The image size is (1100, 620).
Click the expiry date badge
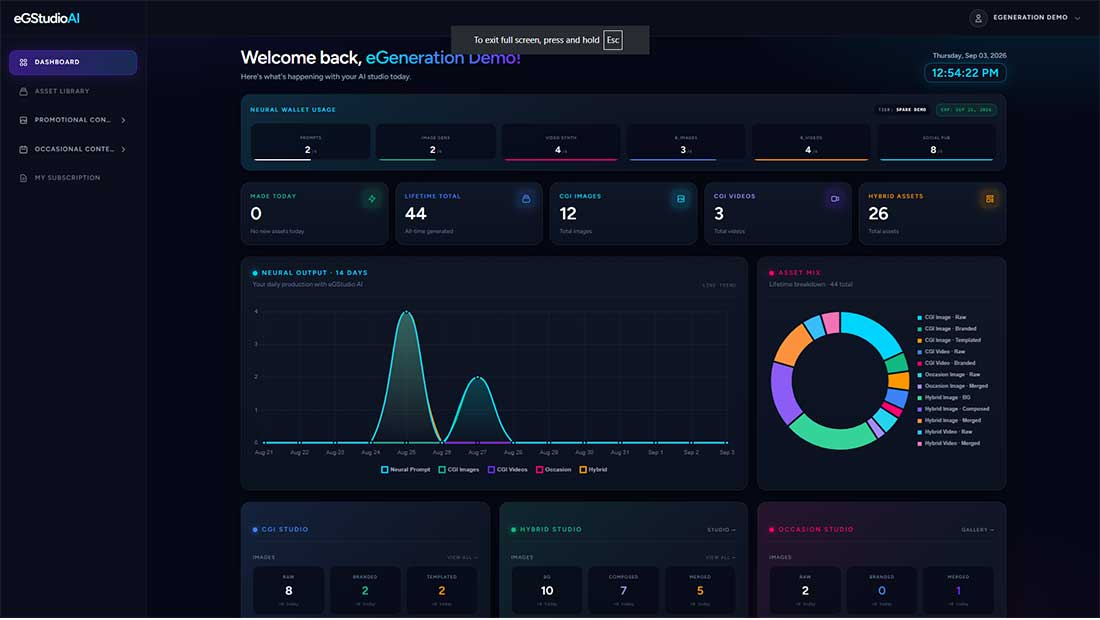[966, 110]
